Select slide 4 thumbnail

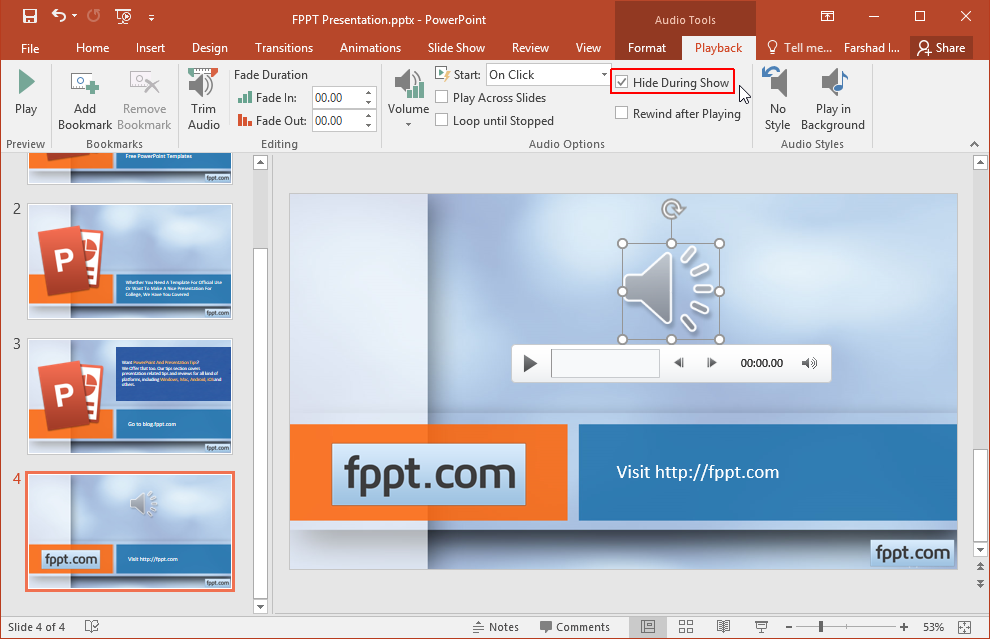130,532
